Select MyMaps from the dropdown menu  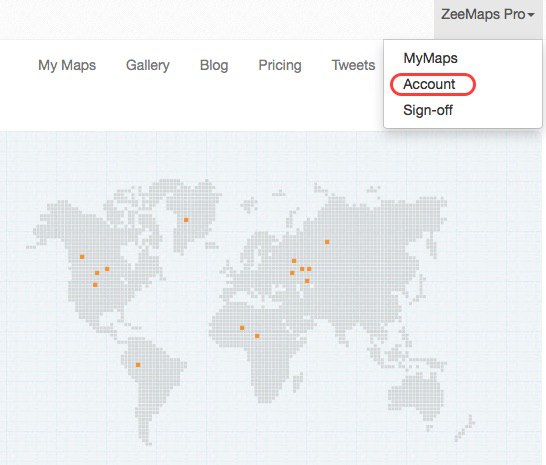430,58
